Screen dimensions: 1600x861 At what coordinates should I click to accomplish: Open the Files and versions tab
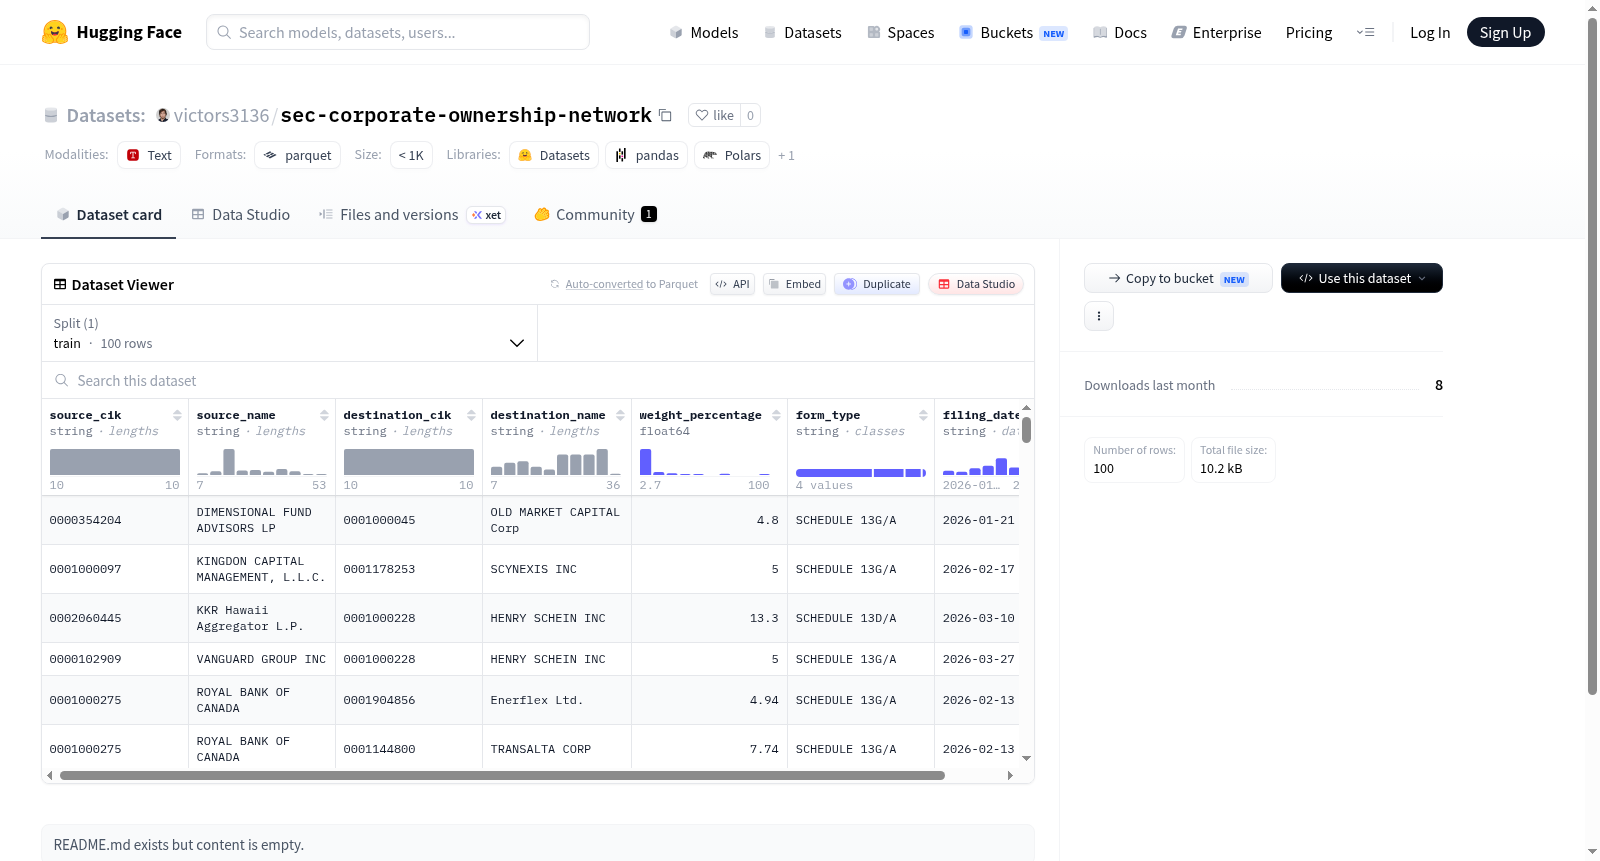(412, 215)
